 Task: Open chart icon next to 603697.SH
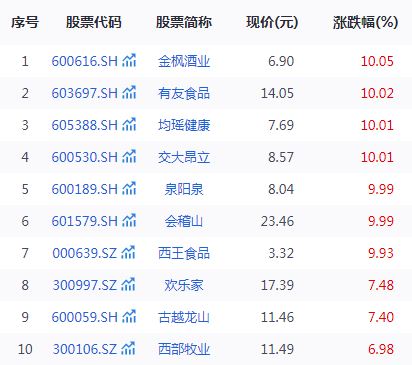[129, 93]
